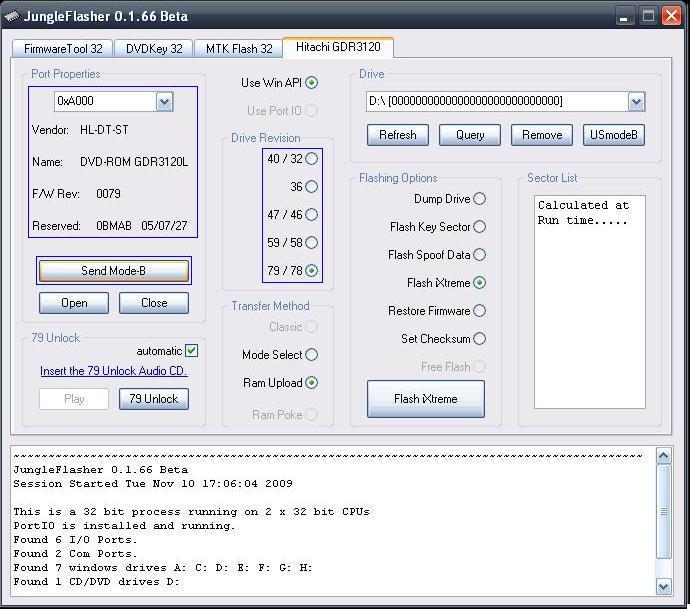Click the JungleFlasher title bar app icon
The width and height of the screenshot is (690, 609).
pos(13,16)
